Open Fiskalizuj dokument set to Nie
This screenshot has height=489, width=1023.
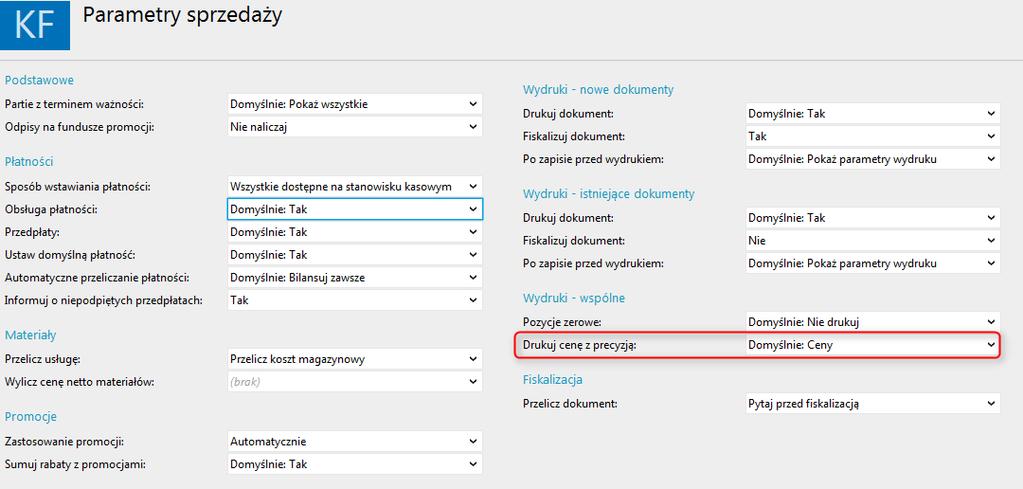click(872, 241)
